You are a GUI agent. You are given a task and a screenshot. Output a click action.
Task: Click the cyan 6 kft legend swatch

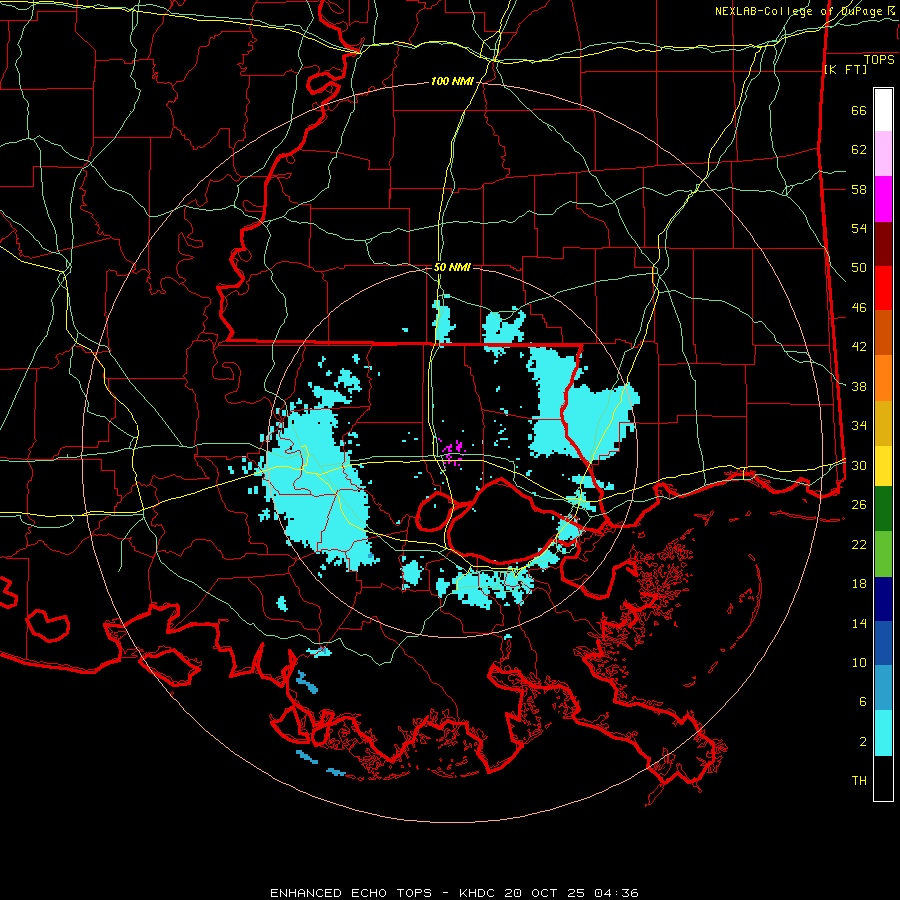[x=883, y=733]
